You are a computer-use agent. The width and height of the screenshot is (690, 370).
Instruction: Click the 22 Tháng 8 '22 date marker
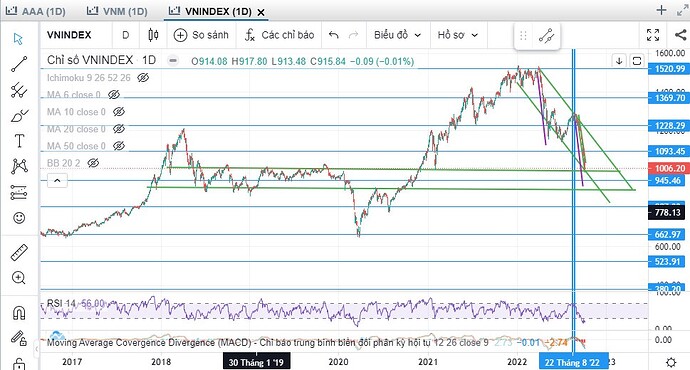[573, 362]
